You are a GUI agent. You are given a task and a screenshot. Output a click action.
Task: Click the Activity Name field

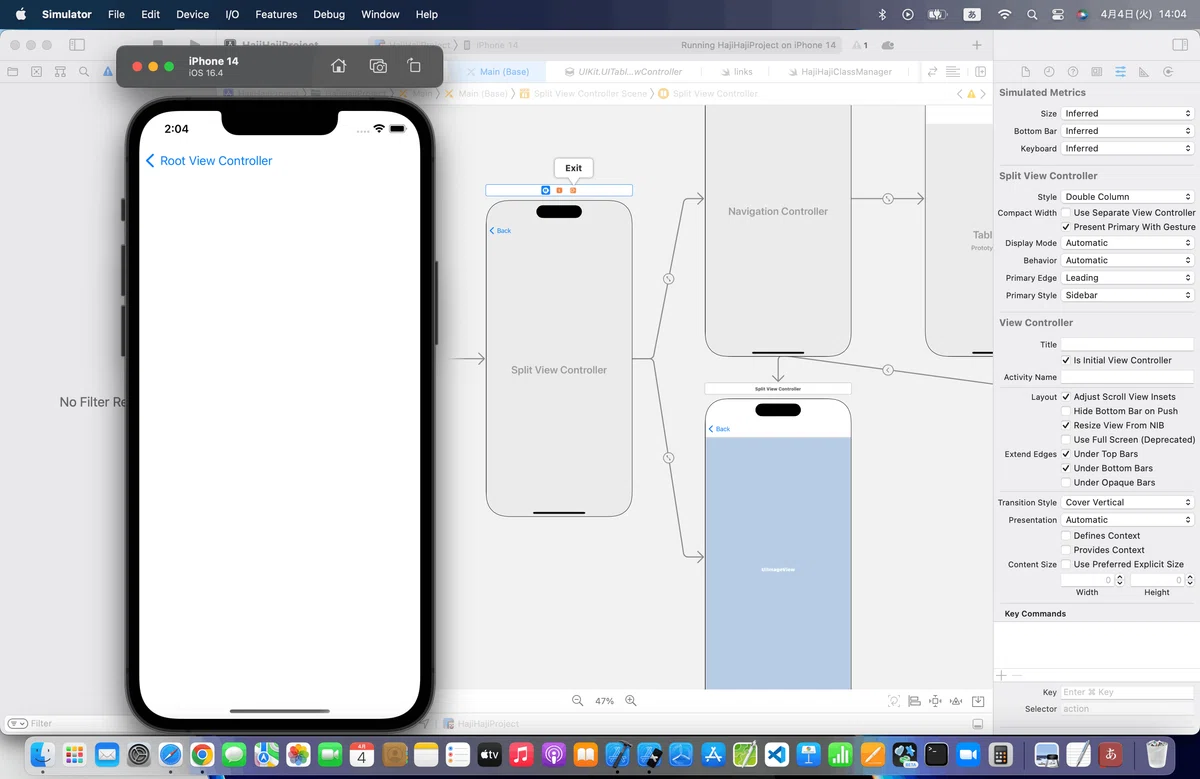tap(1127, 377)
